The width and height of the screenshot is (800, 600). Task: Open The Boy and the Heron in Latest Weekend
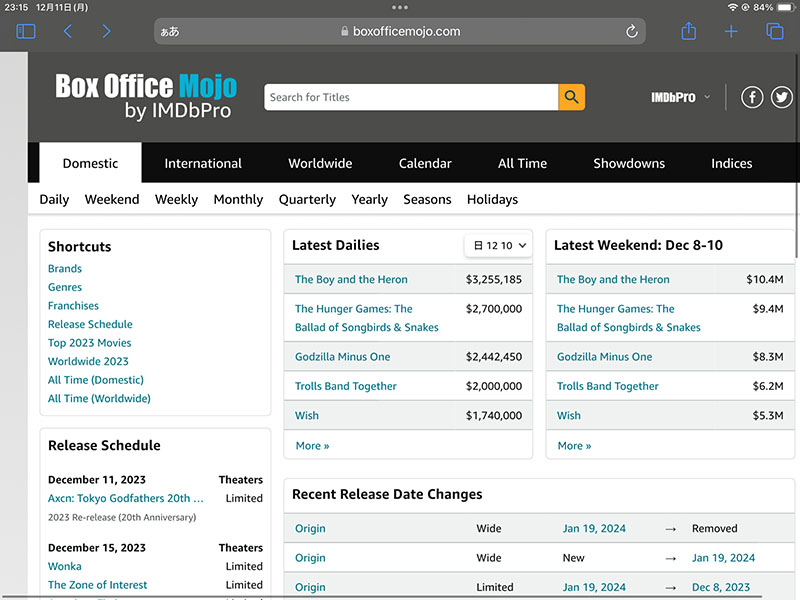point(613,280)
